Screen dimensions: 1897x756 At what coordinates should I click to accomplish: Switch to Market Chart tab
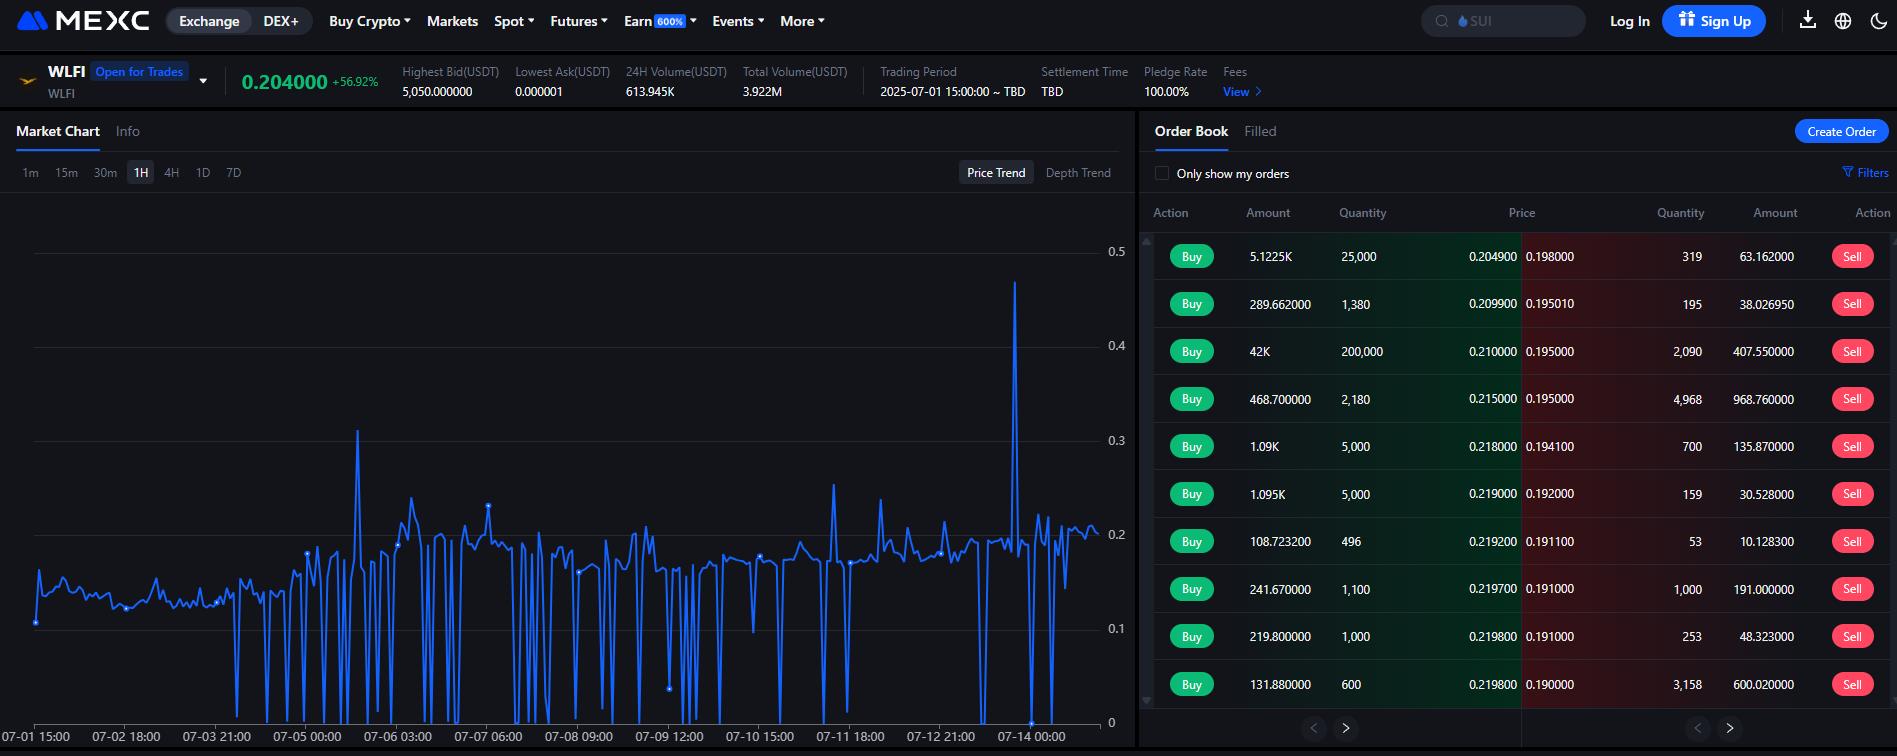click(x=58, y=131)
